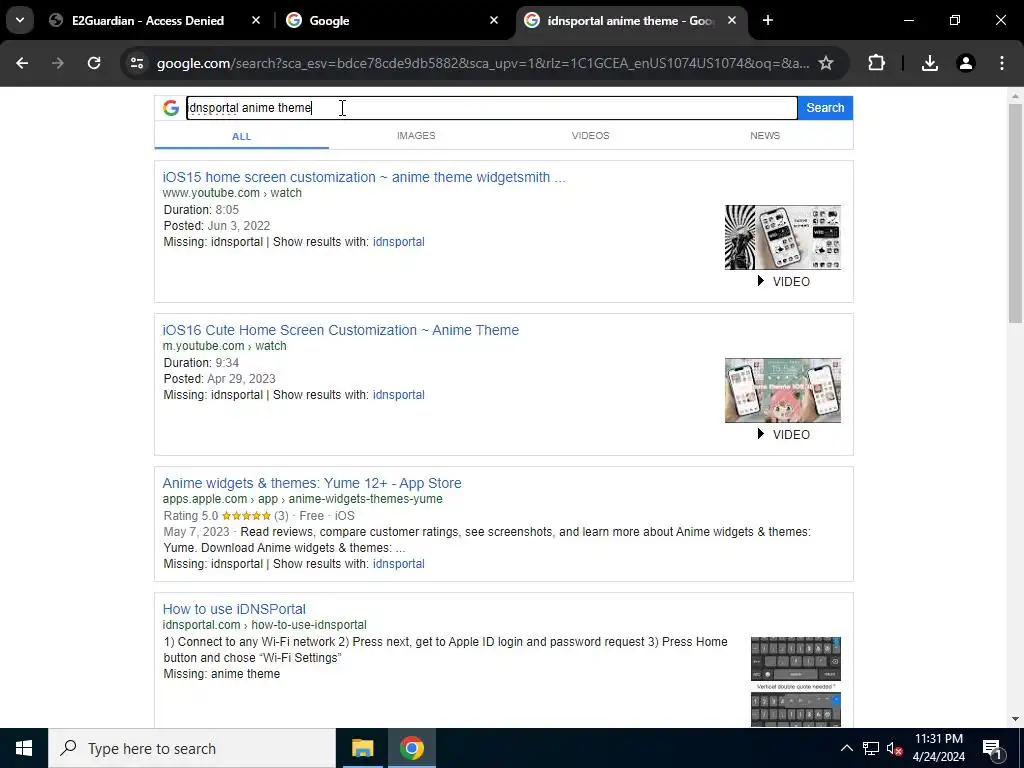This screenshot has height=768, width=1024.
Task: Open a new tab with plus icon
Action: [x=768, y=20]
